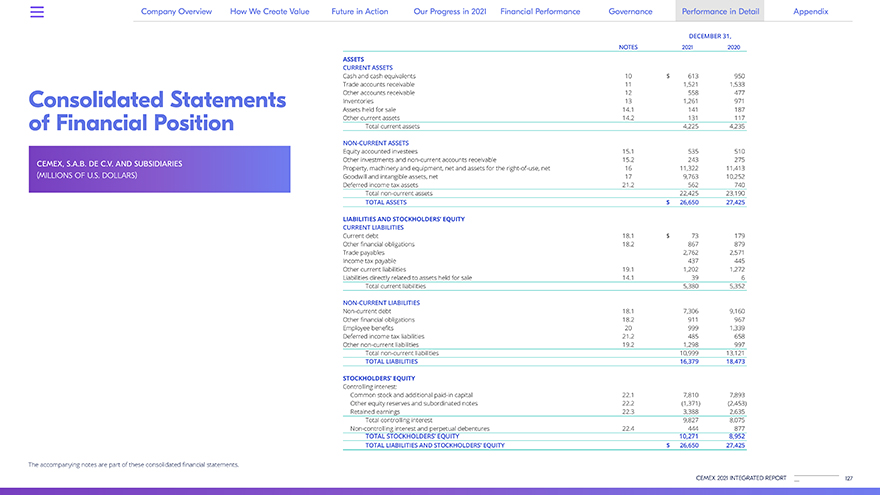Click note 10 beside Cash and cash equivalents
This screenshot has width=880, height=495.
click(x=628, y=76)
